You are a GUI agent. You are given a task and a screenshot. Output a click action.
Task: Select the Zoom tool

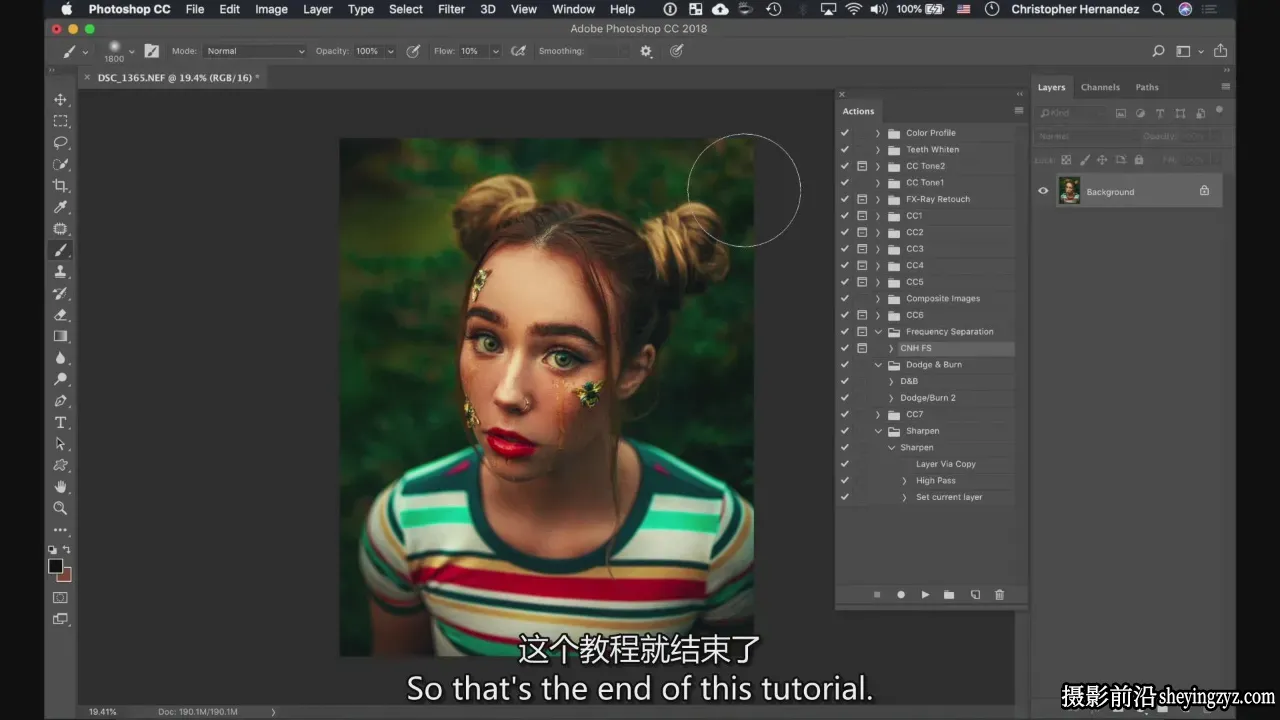click(x=61, y=508)
